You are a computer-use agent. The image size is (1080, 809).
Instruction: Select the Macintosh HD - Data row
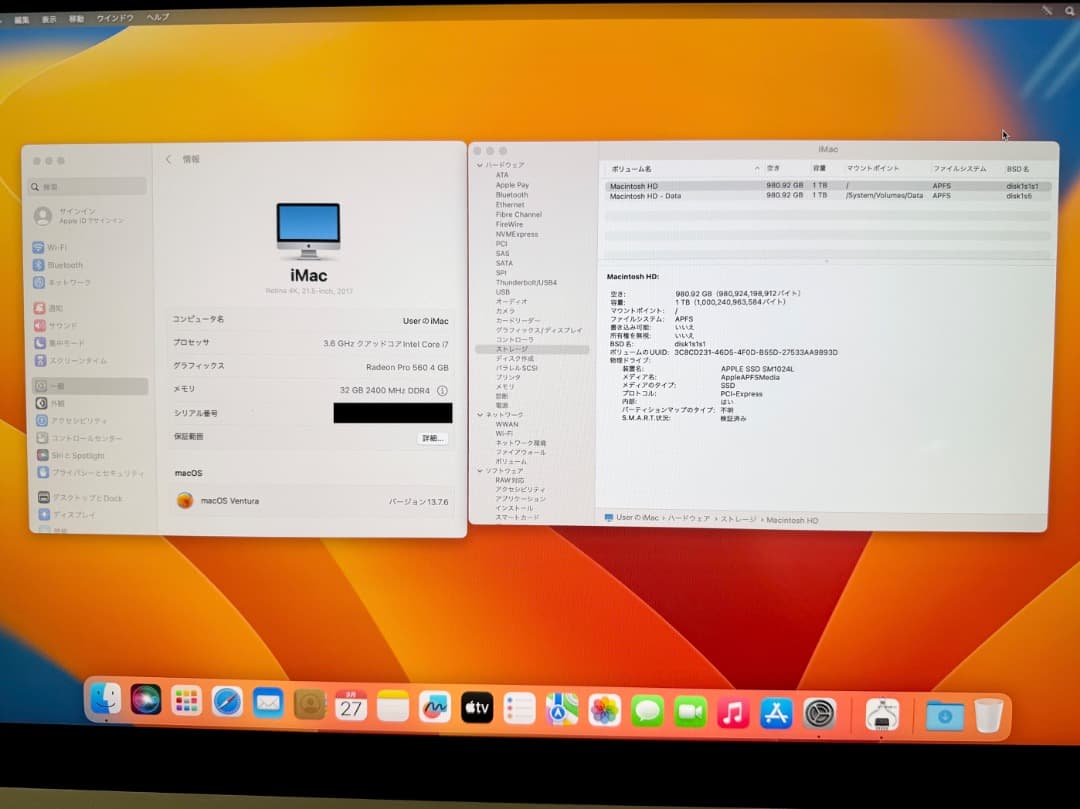point(828,196)
